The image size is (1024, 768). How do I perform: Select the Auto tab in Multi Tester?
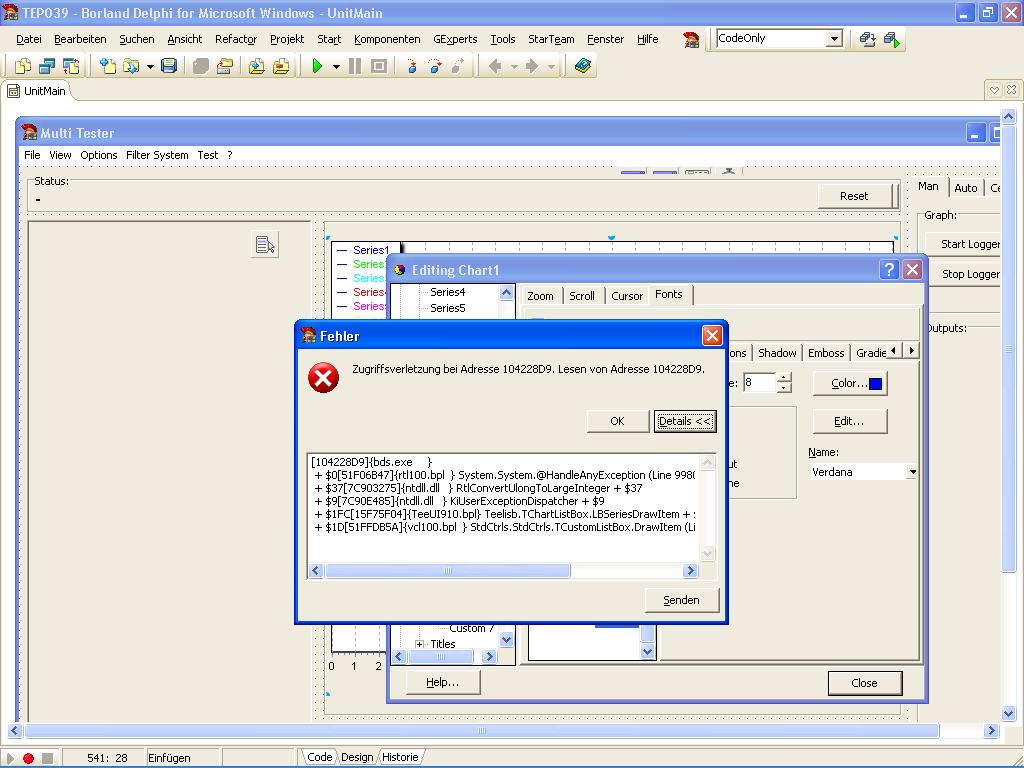click(x=966, y=188)
